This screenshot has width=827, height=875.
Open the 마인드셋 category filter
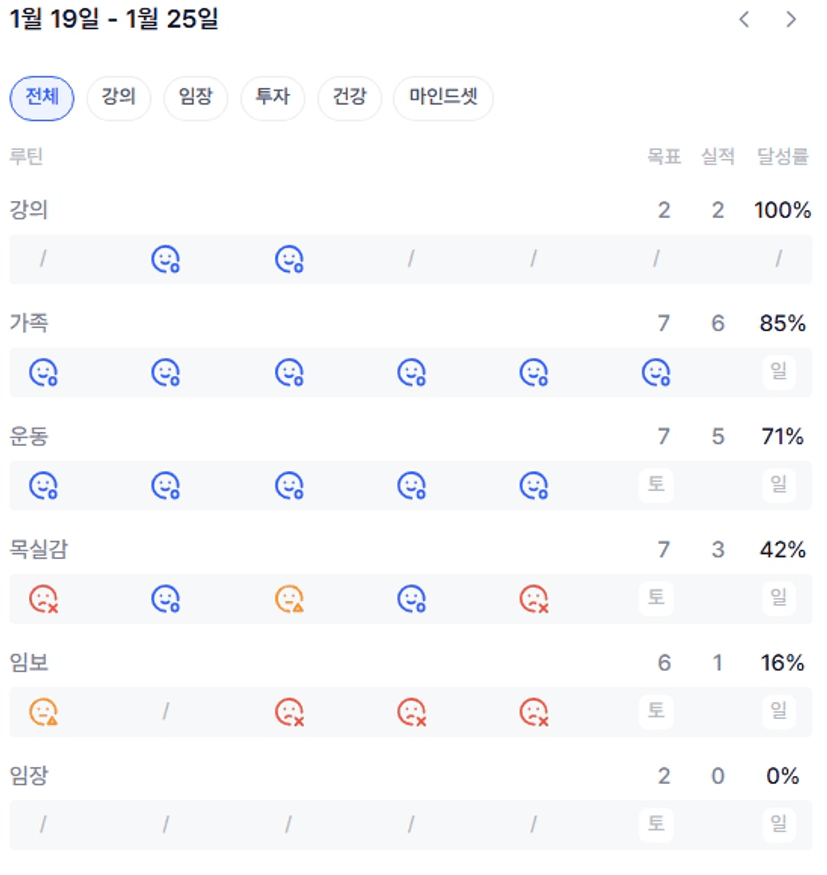(x=443, y=98)
